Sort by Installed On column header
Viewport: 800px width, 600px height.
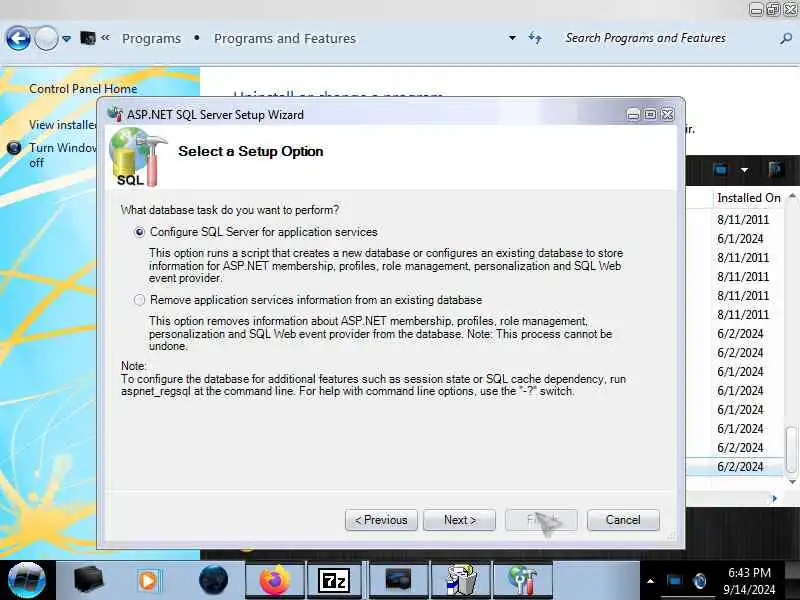click(748, 198)
